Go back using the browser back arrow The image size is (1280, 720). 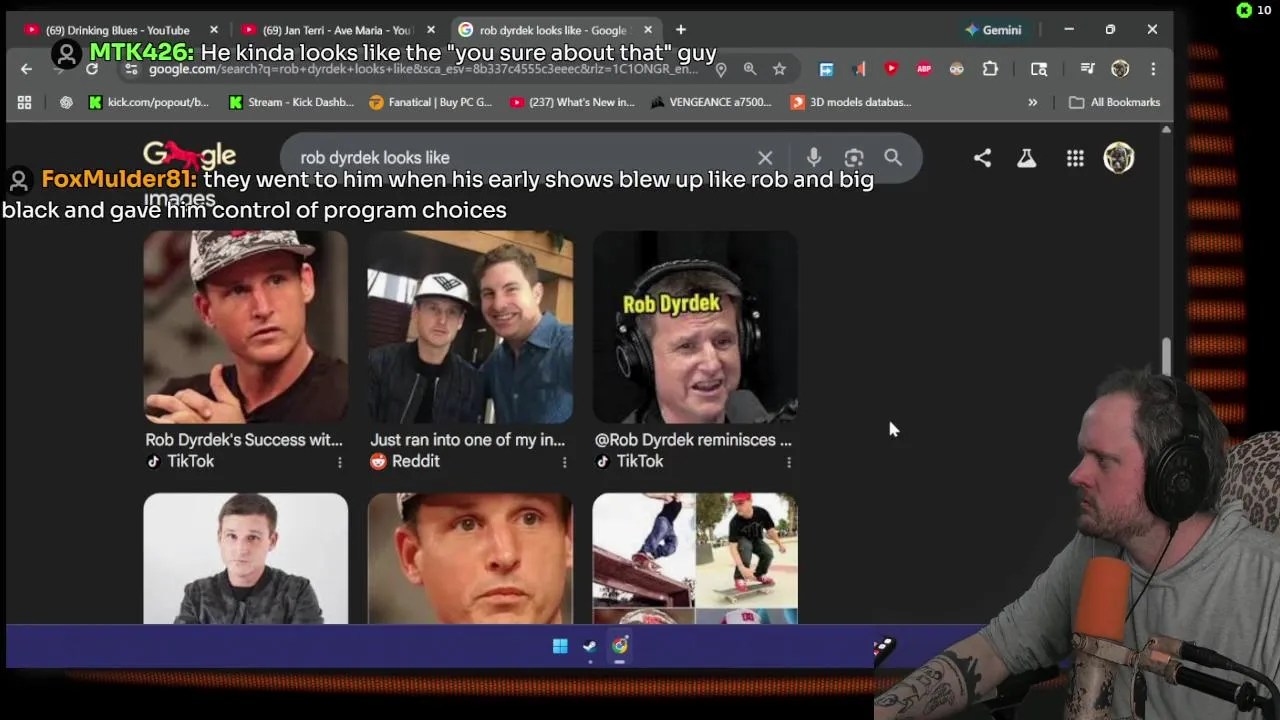[x=26, y=69]
